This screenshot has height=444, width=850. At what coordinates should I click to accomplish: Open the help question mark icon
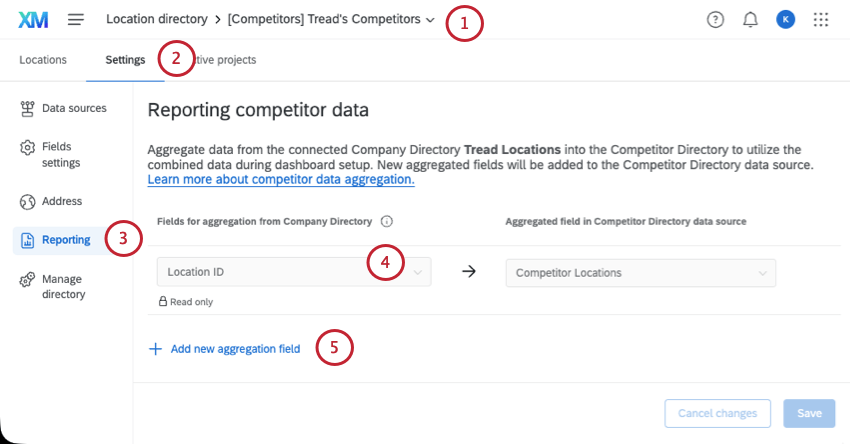coord(715,19)
